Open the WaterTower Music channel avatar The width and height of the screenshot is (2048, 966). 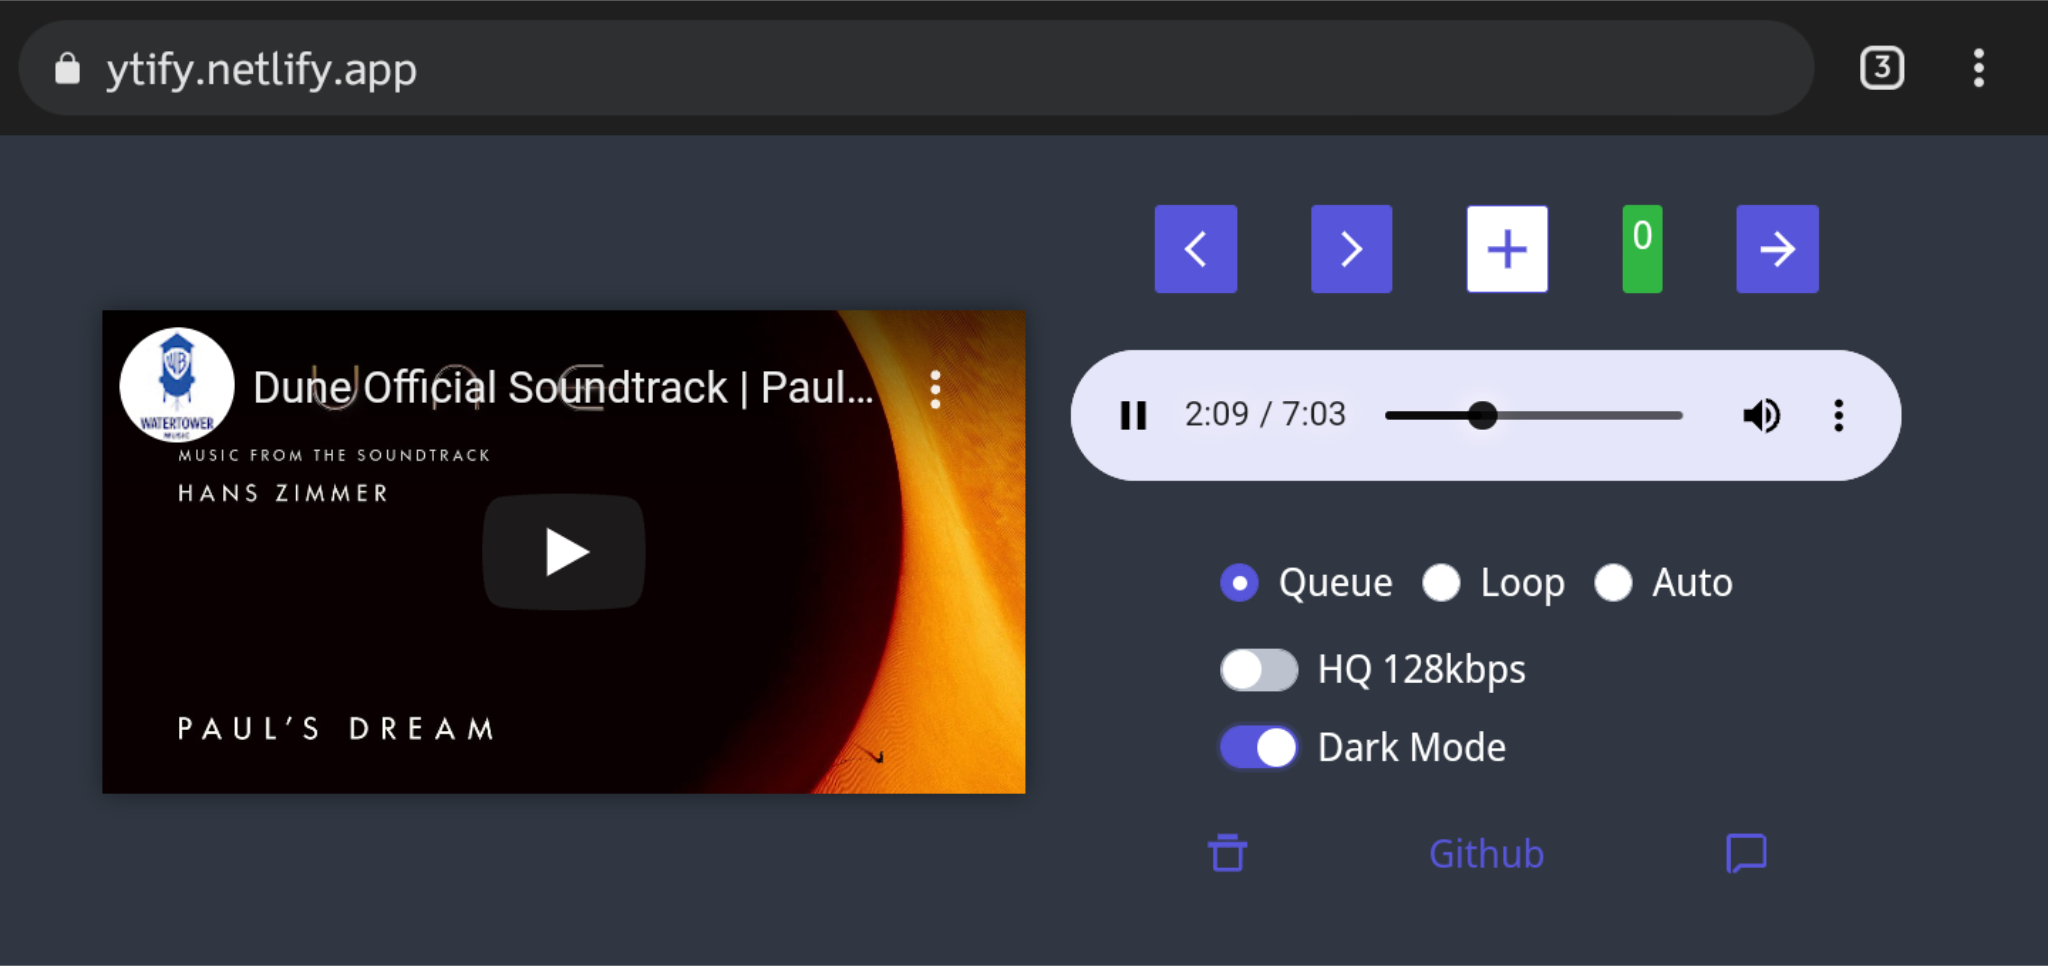click(177, 385)
